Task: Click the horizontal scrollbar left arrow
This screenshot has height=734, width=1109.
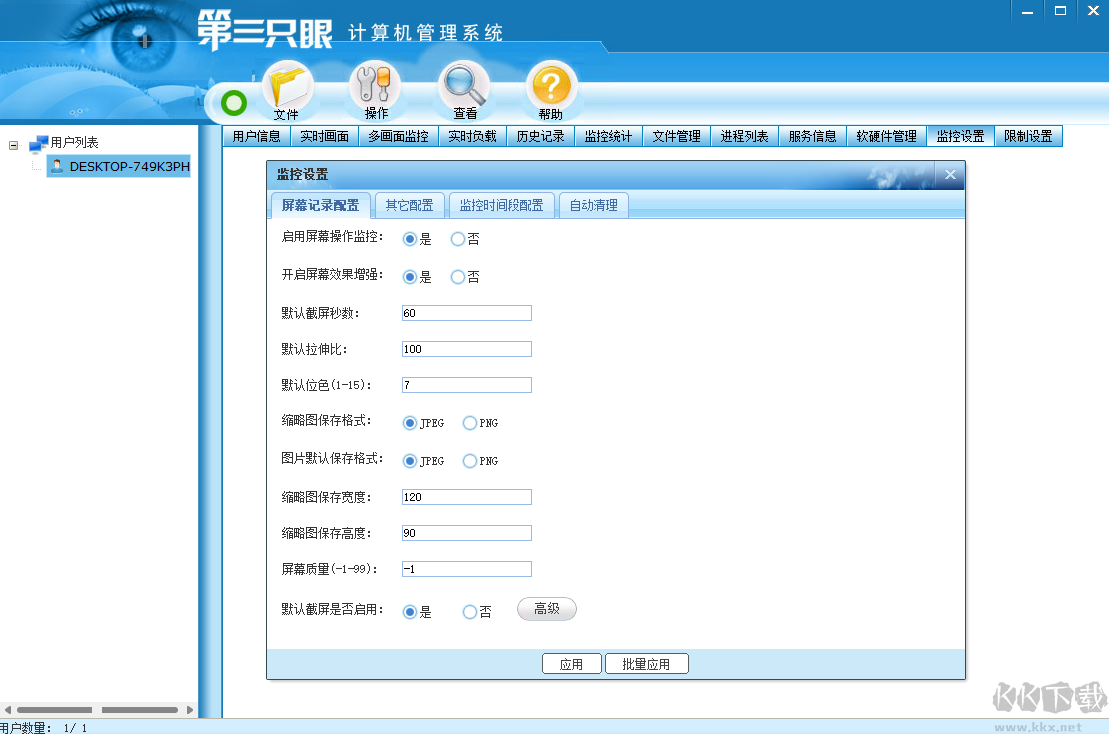Action: pos(8,708)
